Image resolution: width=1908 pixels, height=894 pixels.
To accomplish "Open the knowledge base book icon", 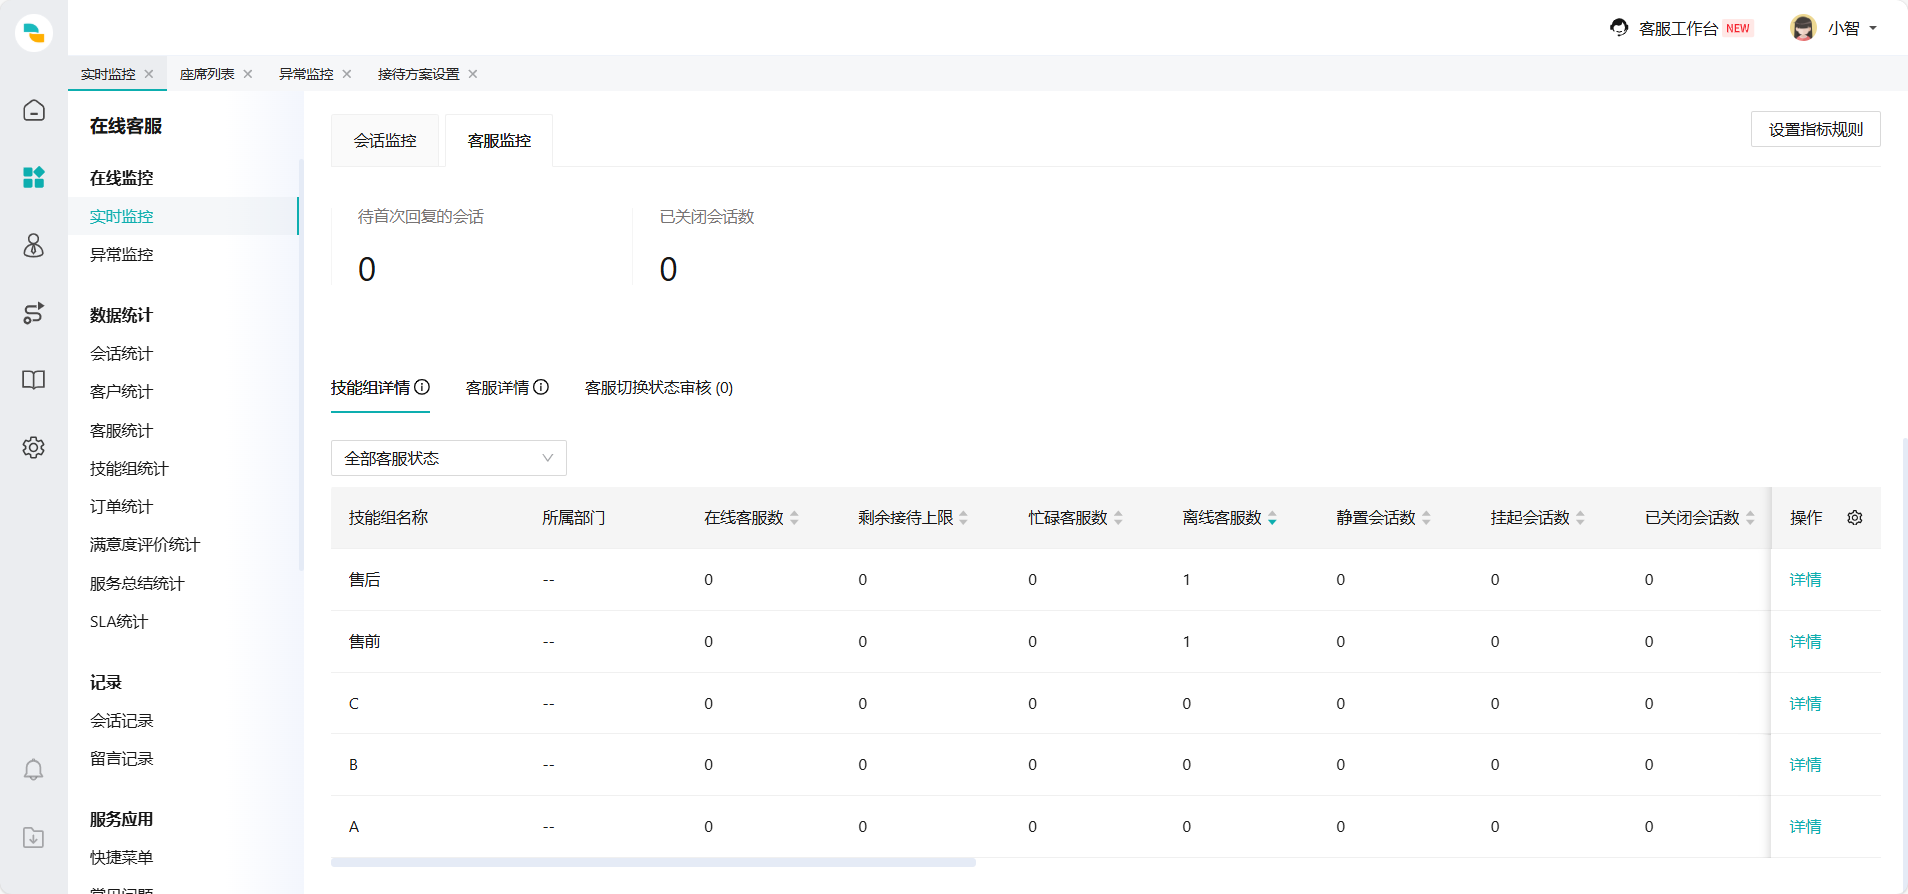I will tap(34, 380).
